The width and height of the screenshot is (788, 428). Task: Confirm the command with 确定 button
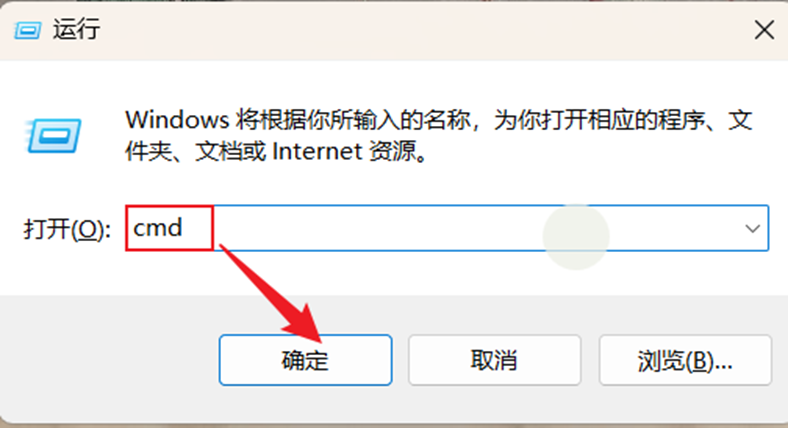[x=306, y=360]
